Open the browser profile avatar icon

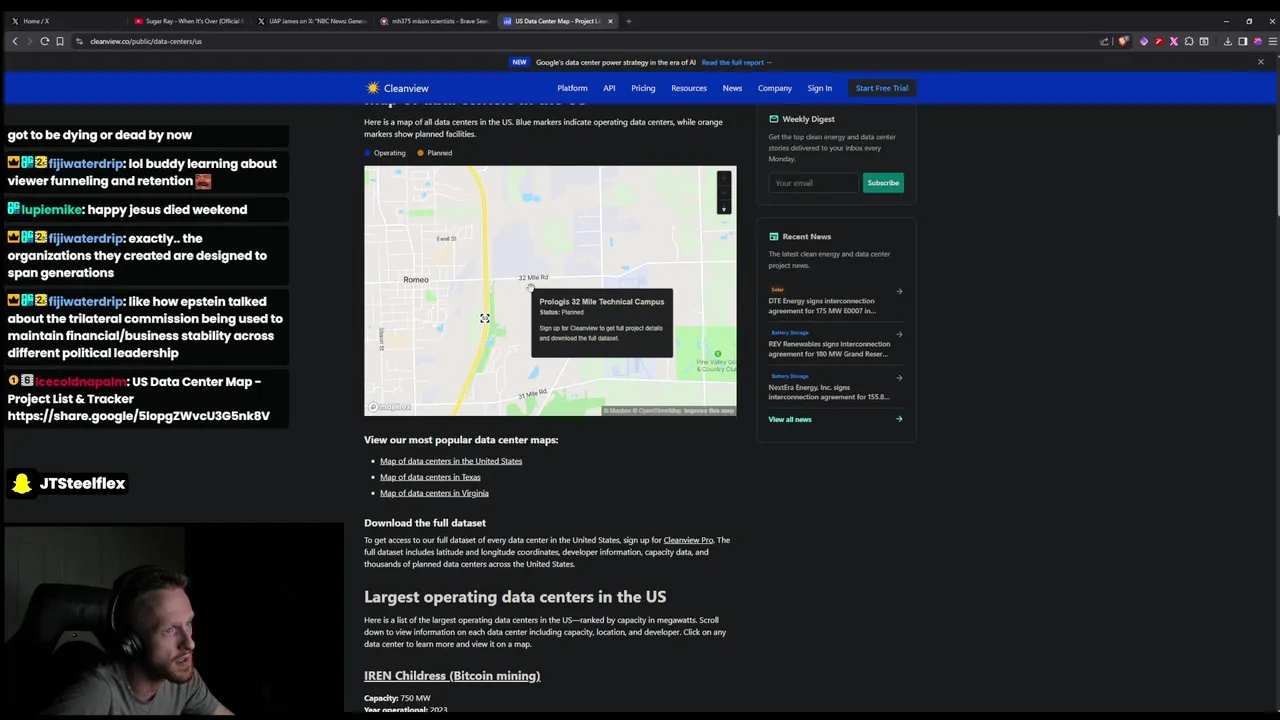click(1257, 41)
